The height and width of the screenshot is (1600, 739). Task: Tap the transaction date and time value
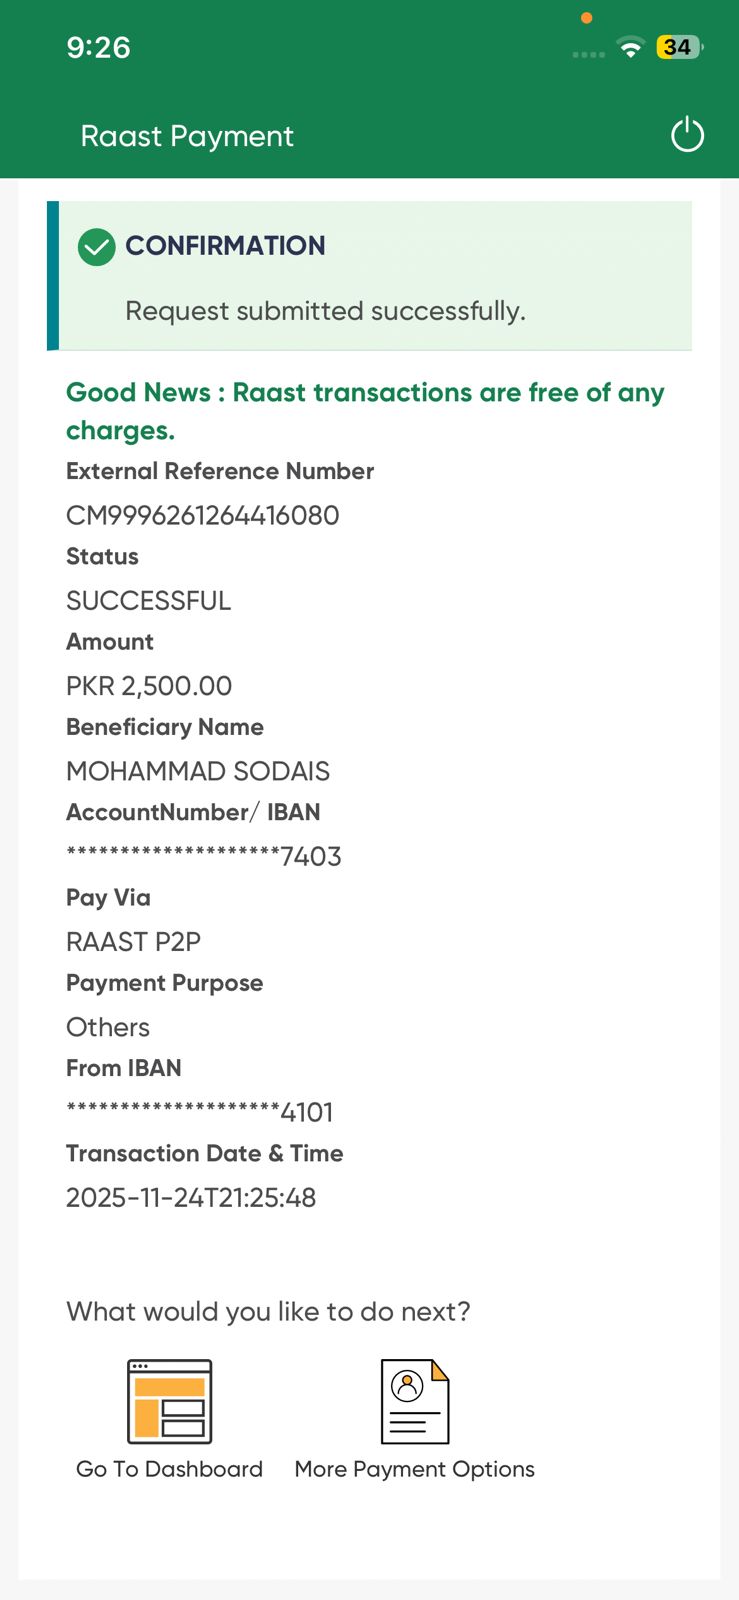click(191, 1197)
